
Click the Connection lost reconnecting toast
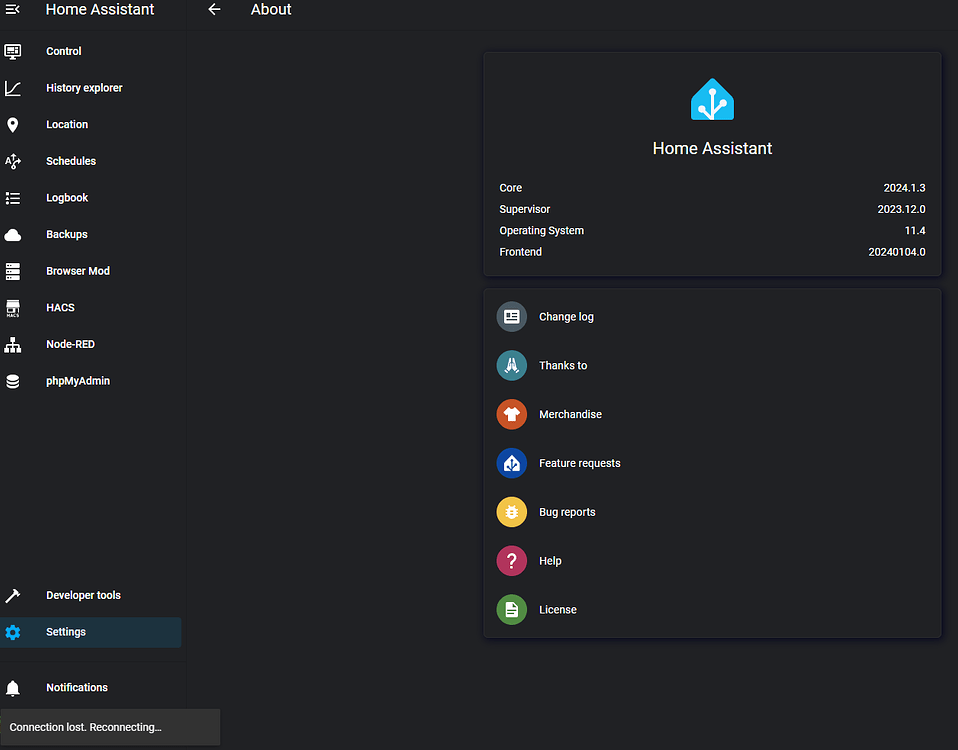110,727
